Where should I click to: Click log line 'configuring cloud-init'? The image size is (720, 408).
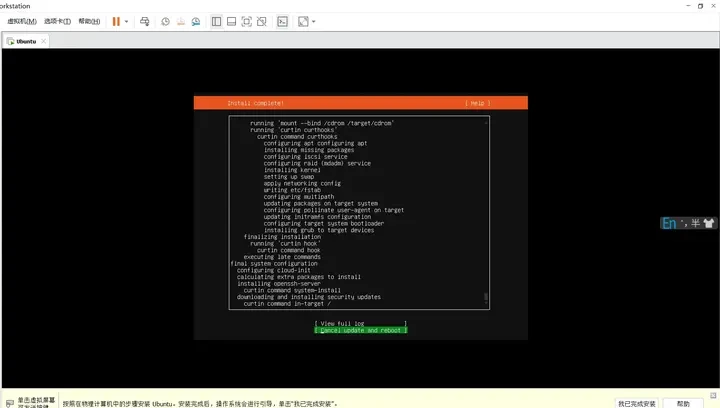tap(274, 270)
